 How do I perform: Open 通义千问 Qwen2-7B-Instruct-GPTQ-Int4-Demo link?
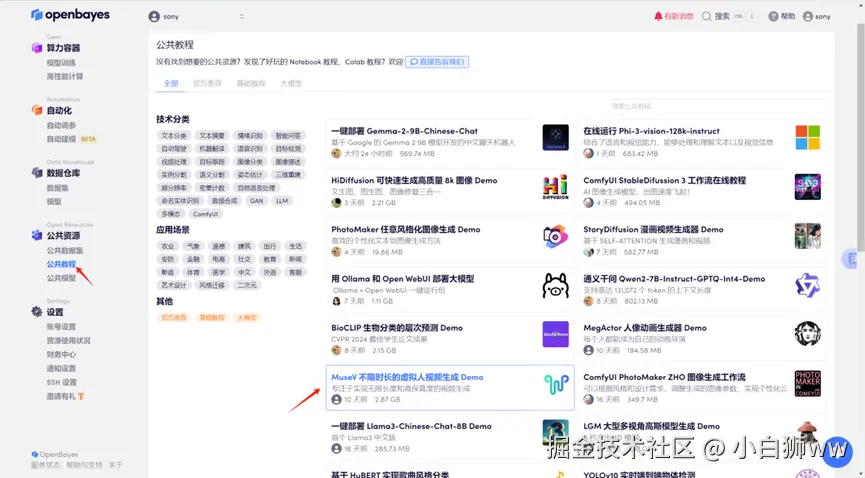point(674,279)
